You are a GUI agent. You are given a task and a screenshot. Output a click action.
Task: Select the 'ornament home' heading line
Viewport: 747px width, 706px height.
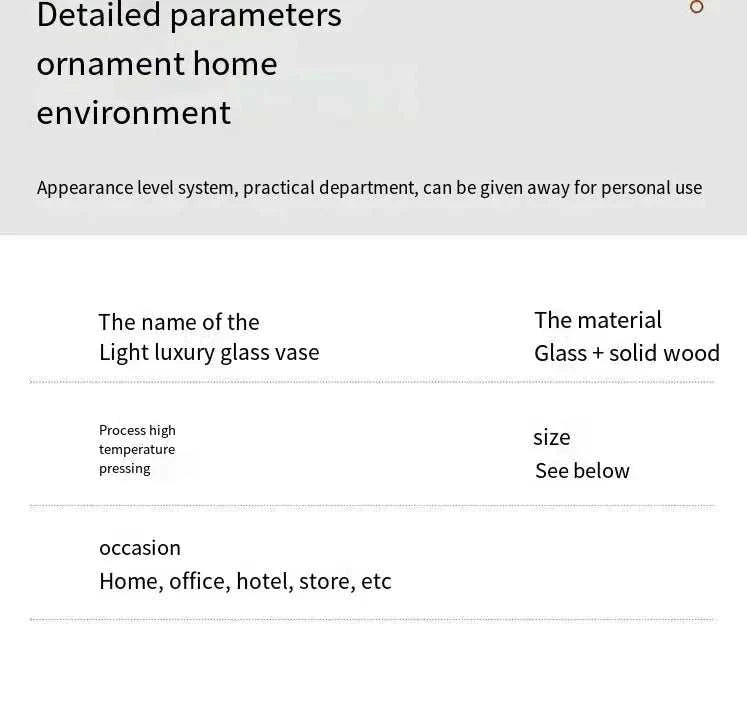[x=157, y=64]
